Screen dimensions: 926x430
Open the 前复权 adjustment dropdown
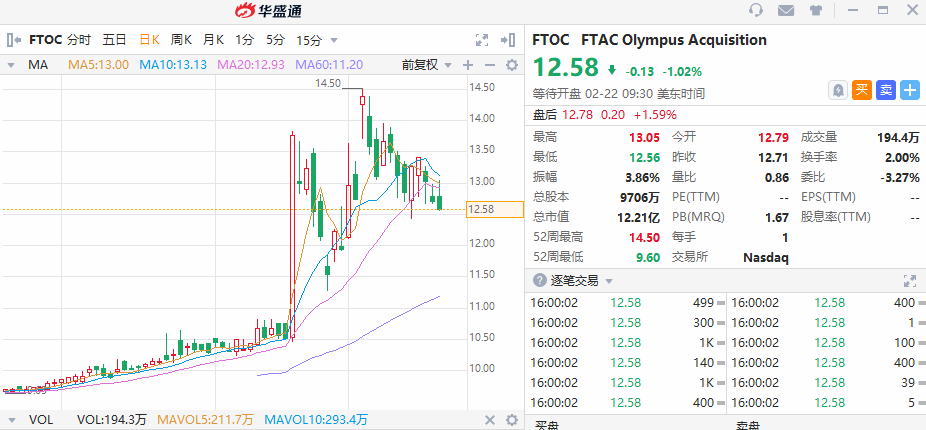pyautogui.click(x=426, y=65)
